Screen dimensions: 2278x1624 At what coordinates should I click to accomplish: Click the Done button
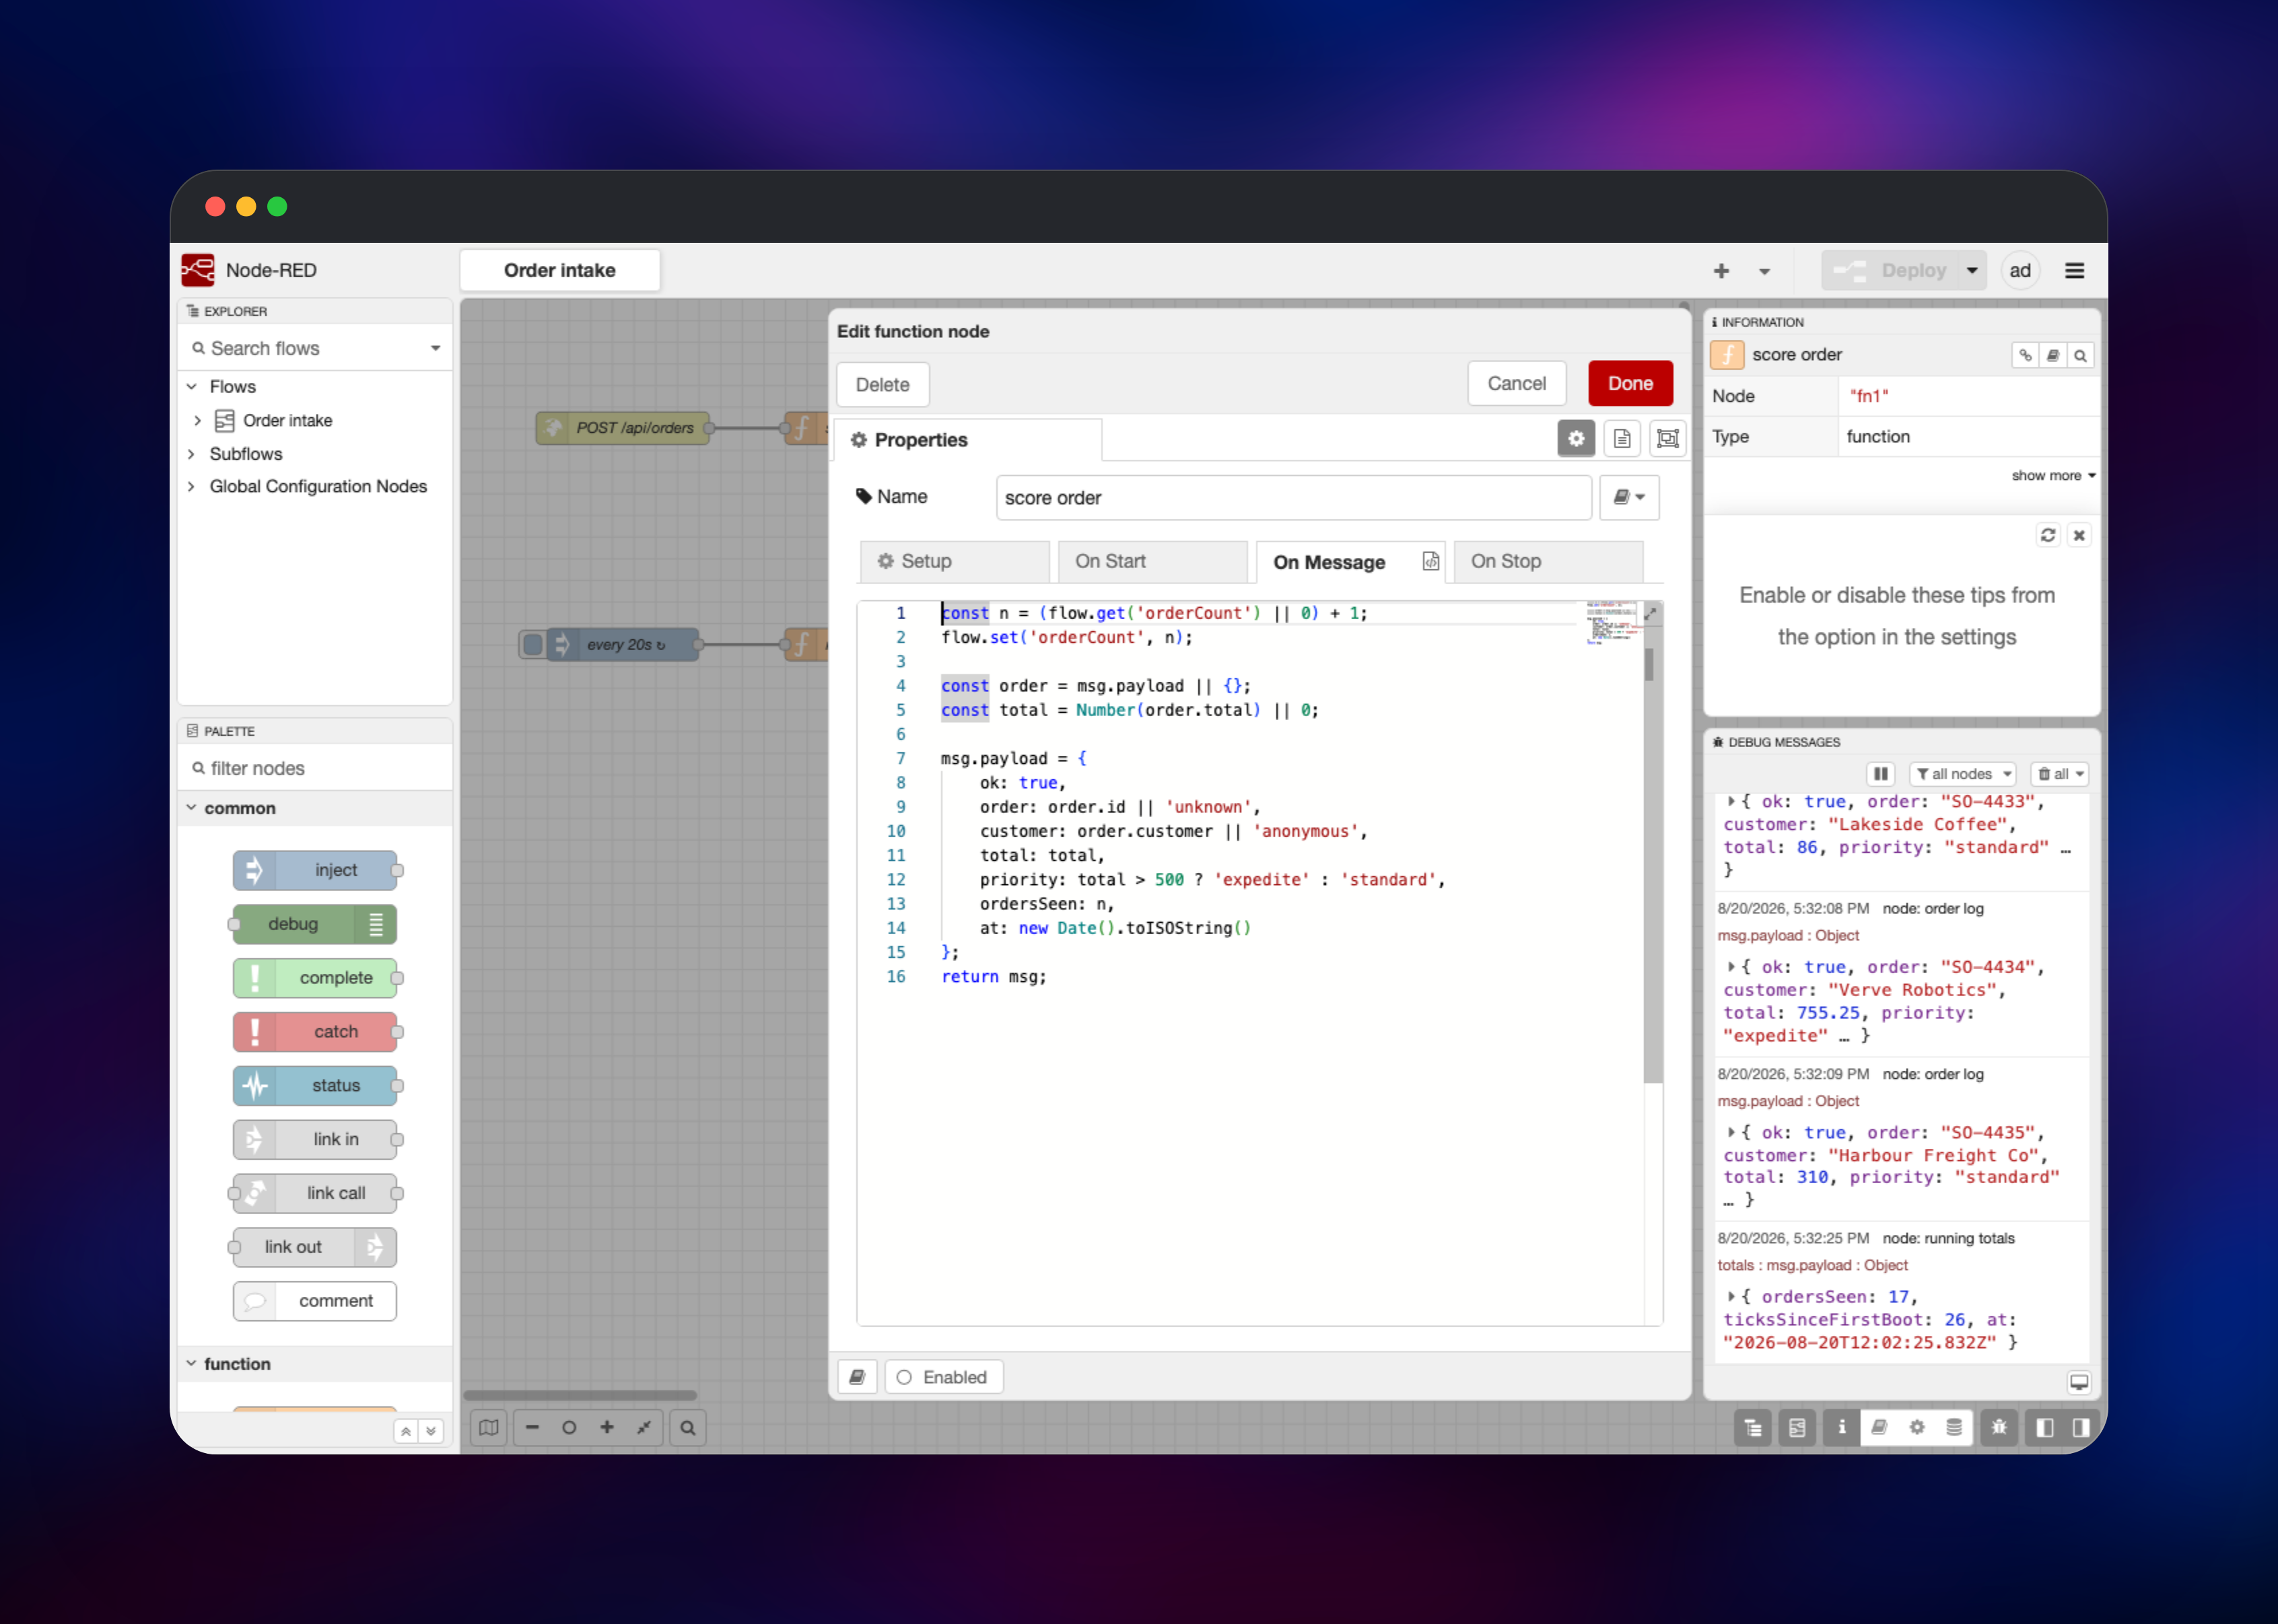pos(1630,383)
